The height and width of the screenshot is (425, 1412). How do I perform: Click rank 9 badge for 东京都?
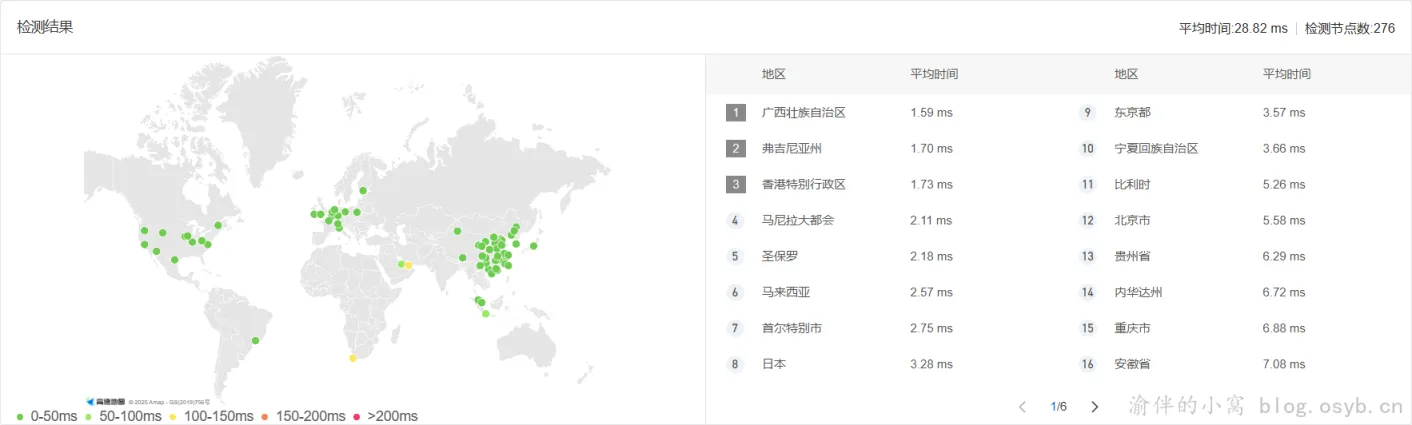[1088, 113]
